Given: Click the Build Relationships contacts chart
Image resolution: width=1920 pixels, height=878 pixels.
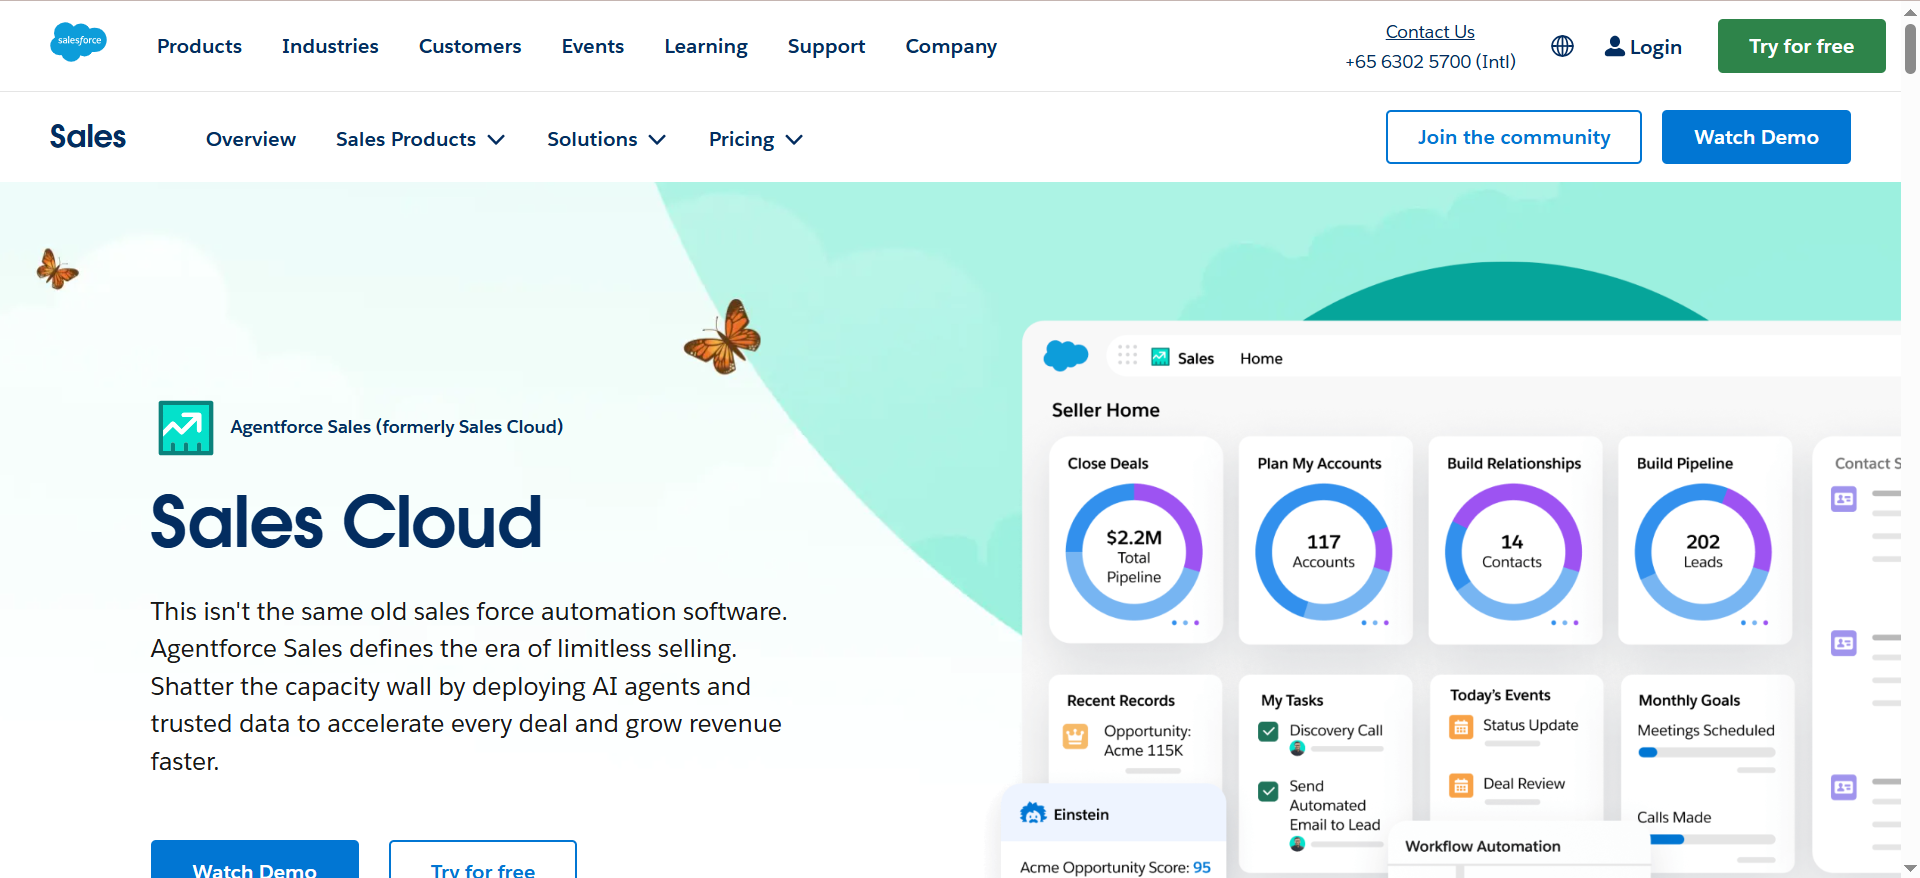Looking at the screenshot, I should [x=1513, y=552].
